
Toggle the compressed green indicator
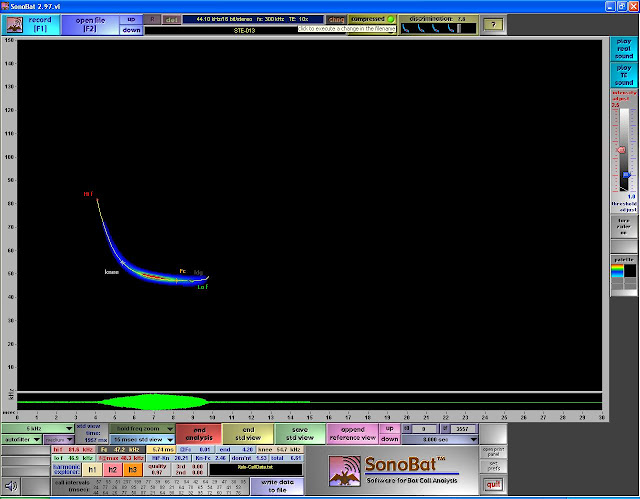pyautogui.click(x=391, y=19)
